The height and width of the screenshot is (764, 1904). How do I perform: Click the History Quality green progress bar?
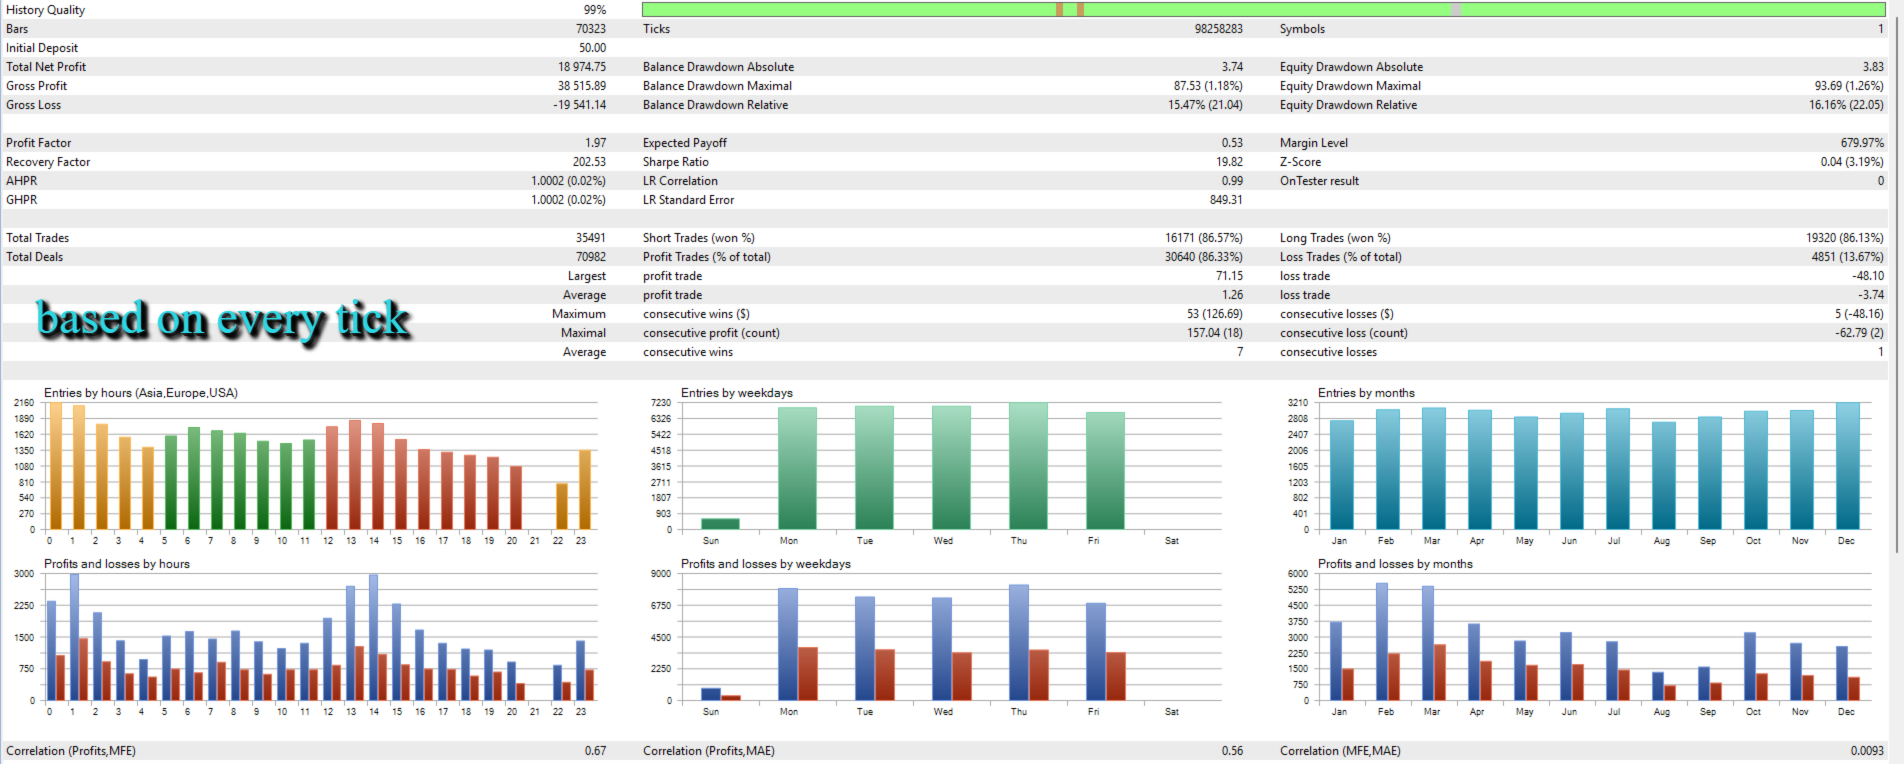point(1263,9)
